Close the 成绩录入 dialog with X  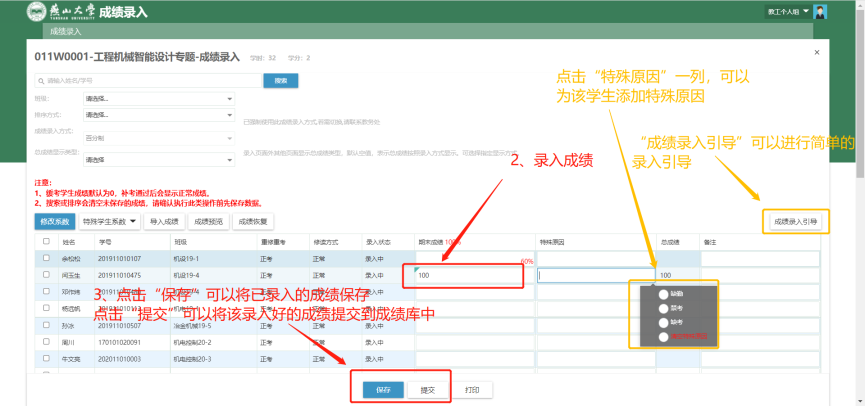click(816, 52)
